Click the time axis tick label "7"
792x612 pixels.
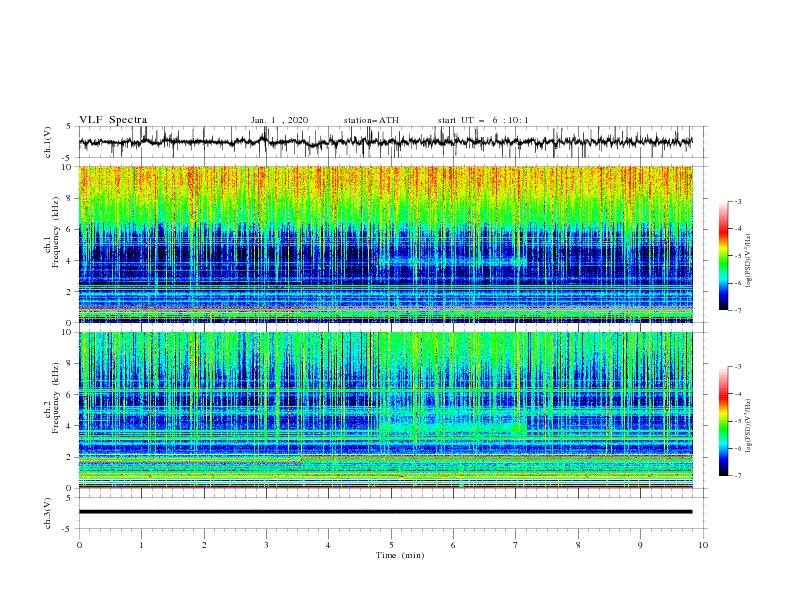516,545
